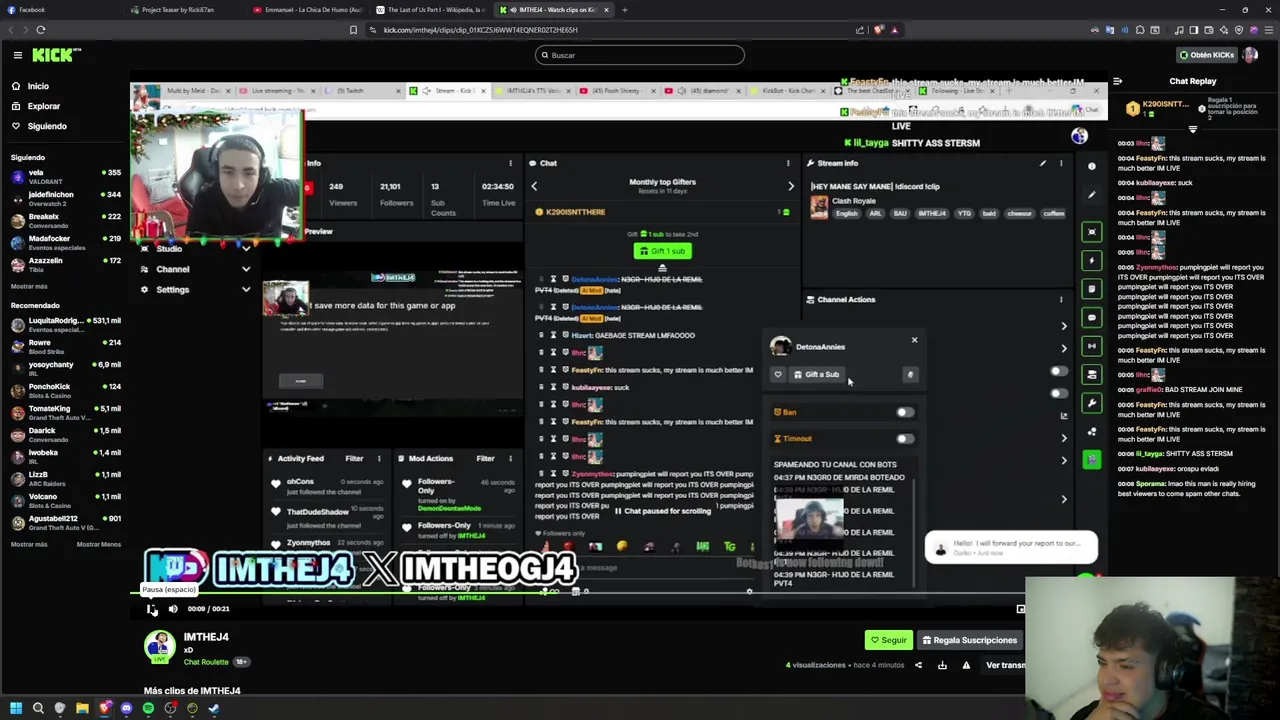
Task: Collapse recommendations with Mostrar Menos
Action: coord(99,544)
